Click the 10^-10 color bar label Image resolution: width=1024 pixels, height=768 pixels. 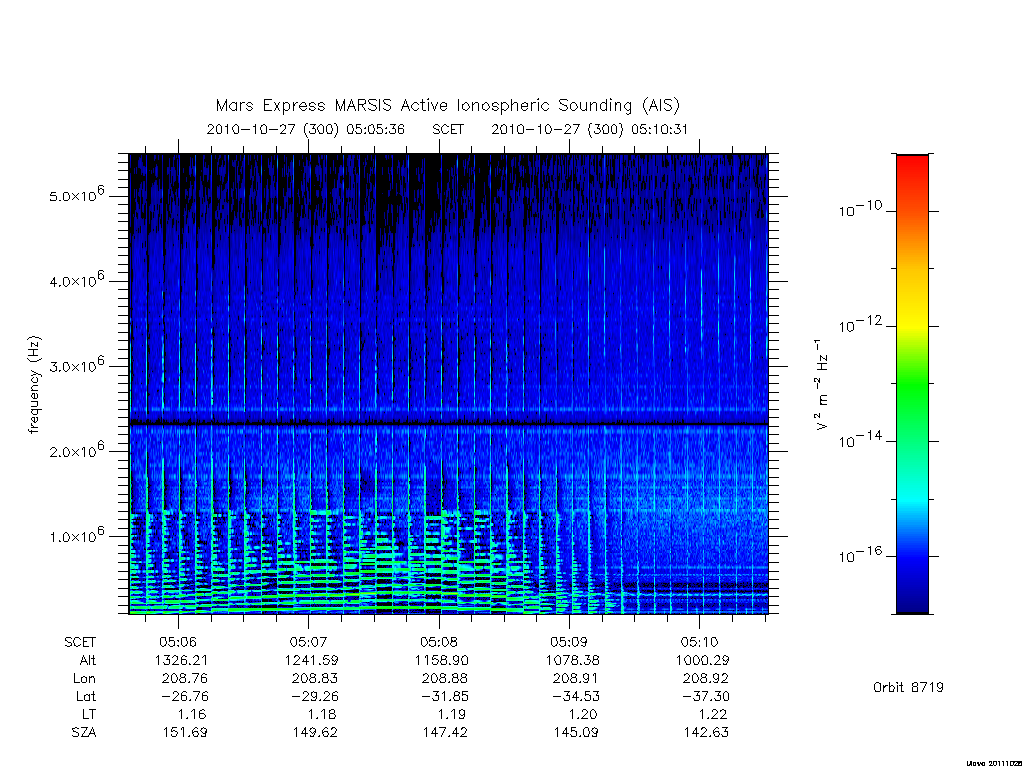pyautogui.click(x=860, y=209)
